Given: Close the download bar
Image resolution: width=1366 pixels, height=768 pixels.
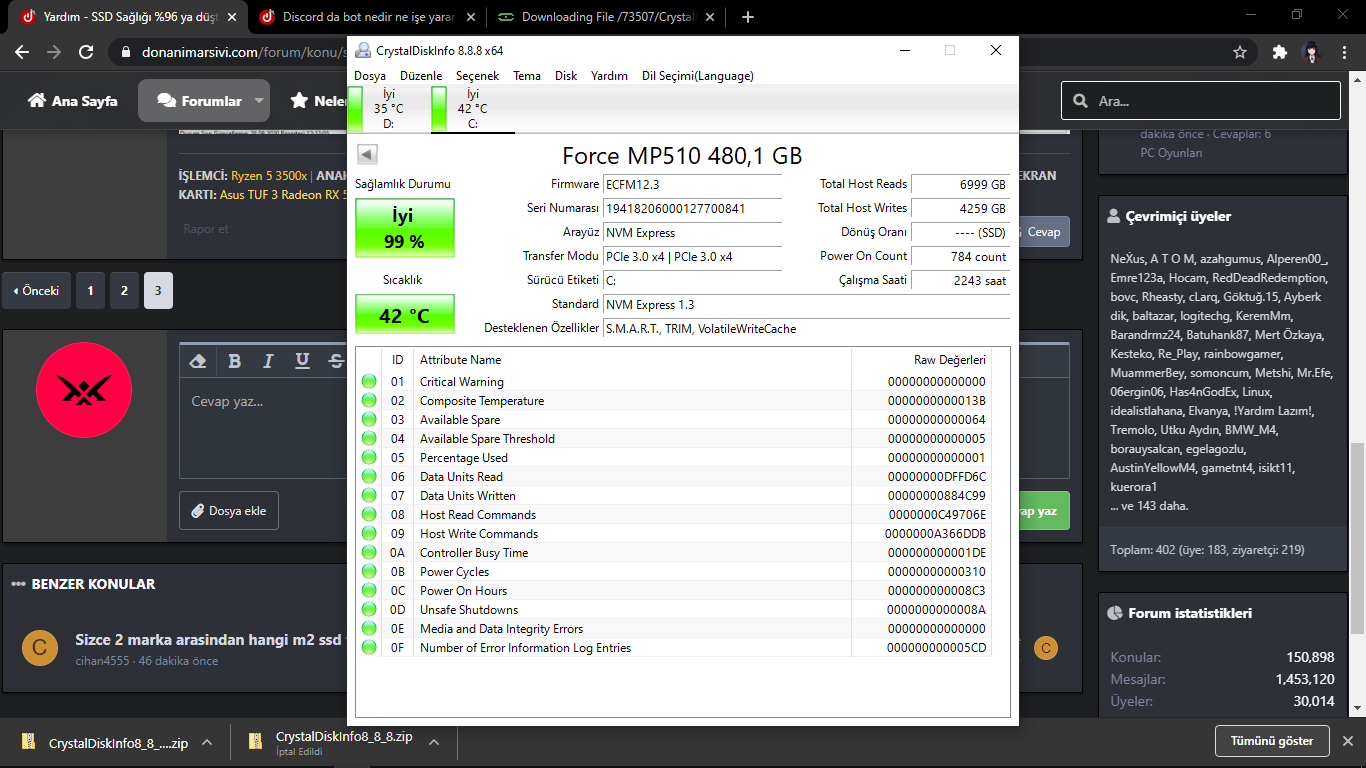Looking at the screenshot, I should [x=1348, y=741].
